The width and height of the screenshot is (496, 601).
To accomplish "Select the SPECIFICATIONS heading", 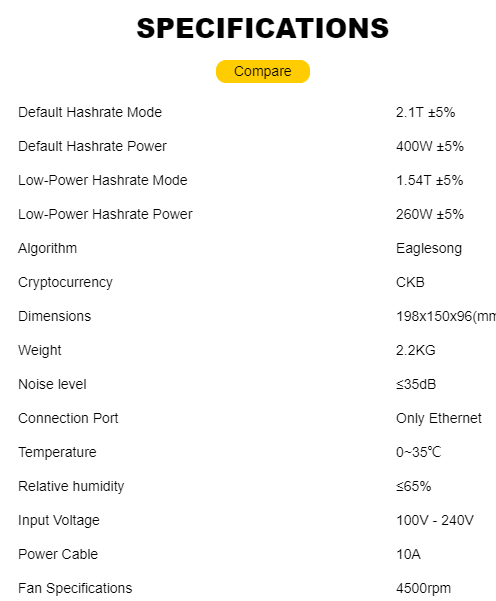I will tap(263, 28).
